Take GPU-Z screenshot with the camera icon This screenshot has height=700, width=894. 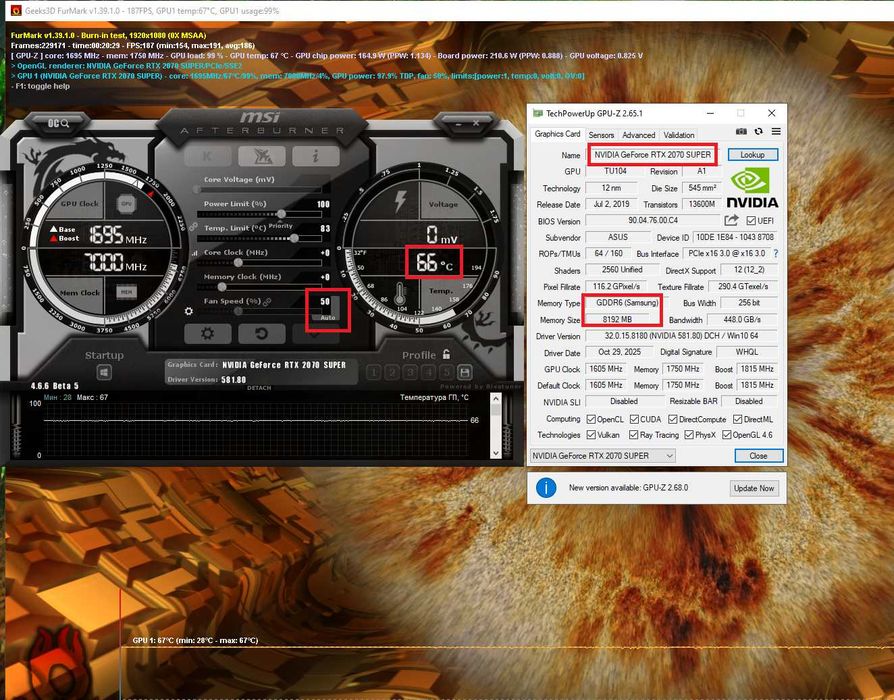click(x=741, y=132)
